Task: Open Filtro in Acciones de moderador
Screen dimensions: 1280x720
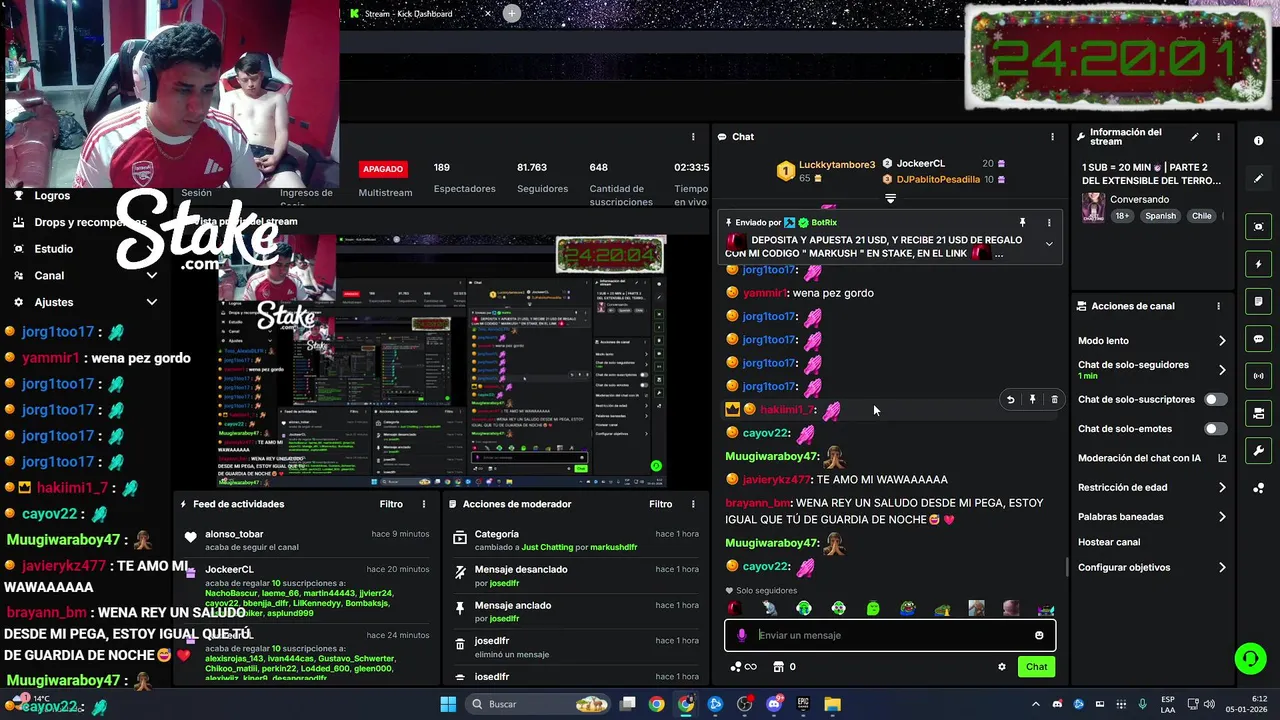Action: pos(660,504)
